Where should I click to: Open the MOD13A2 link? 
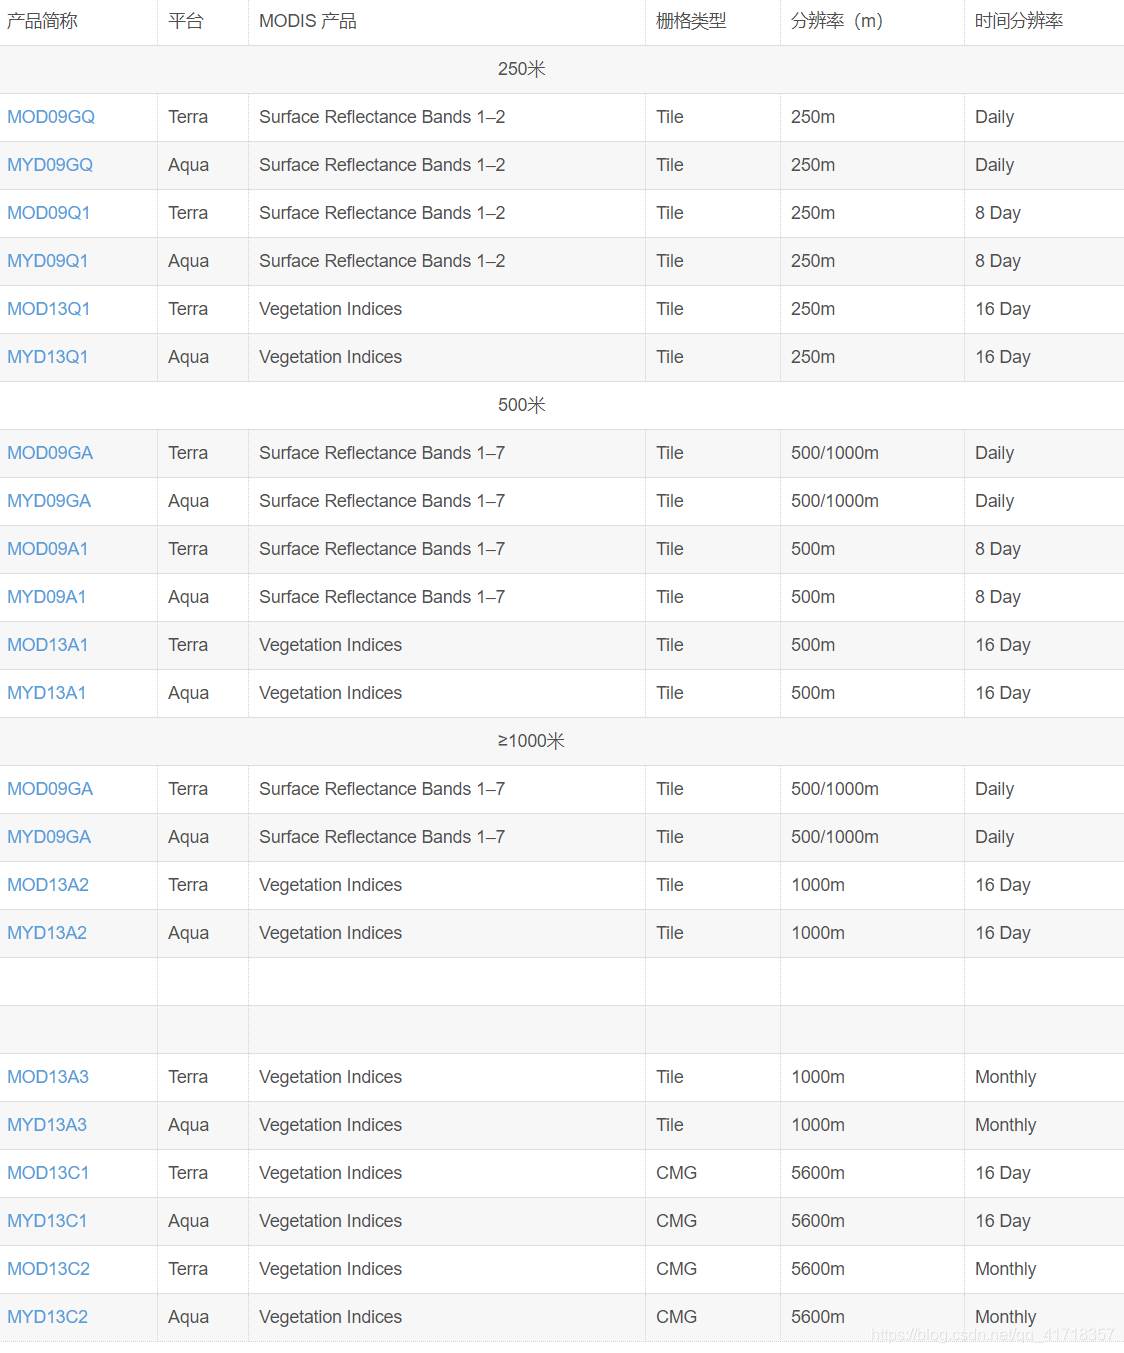[x=48, y=885]
